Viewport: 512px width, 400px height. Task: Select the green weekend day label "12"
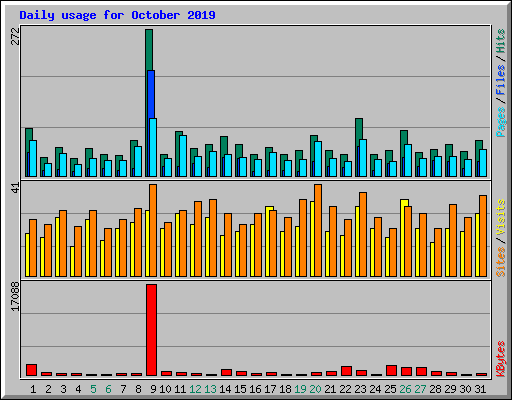pos(195,389)
